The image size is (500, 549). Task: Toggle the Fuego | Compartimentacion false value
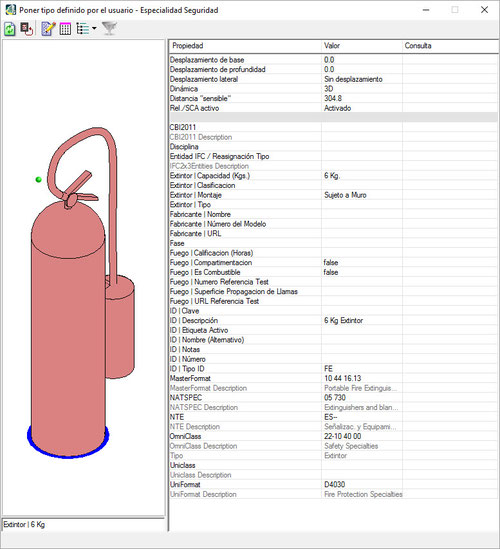331,263
